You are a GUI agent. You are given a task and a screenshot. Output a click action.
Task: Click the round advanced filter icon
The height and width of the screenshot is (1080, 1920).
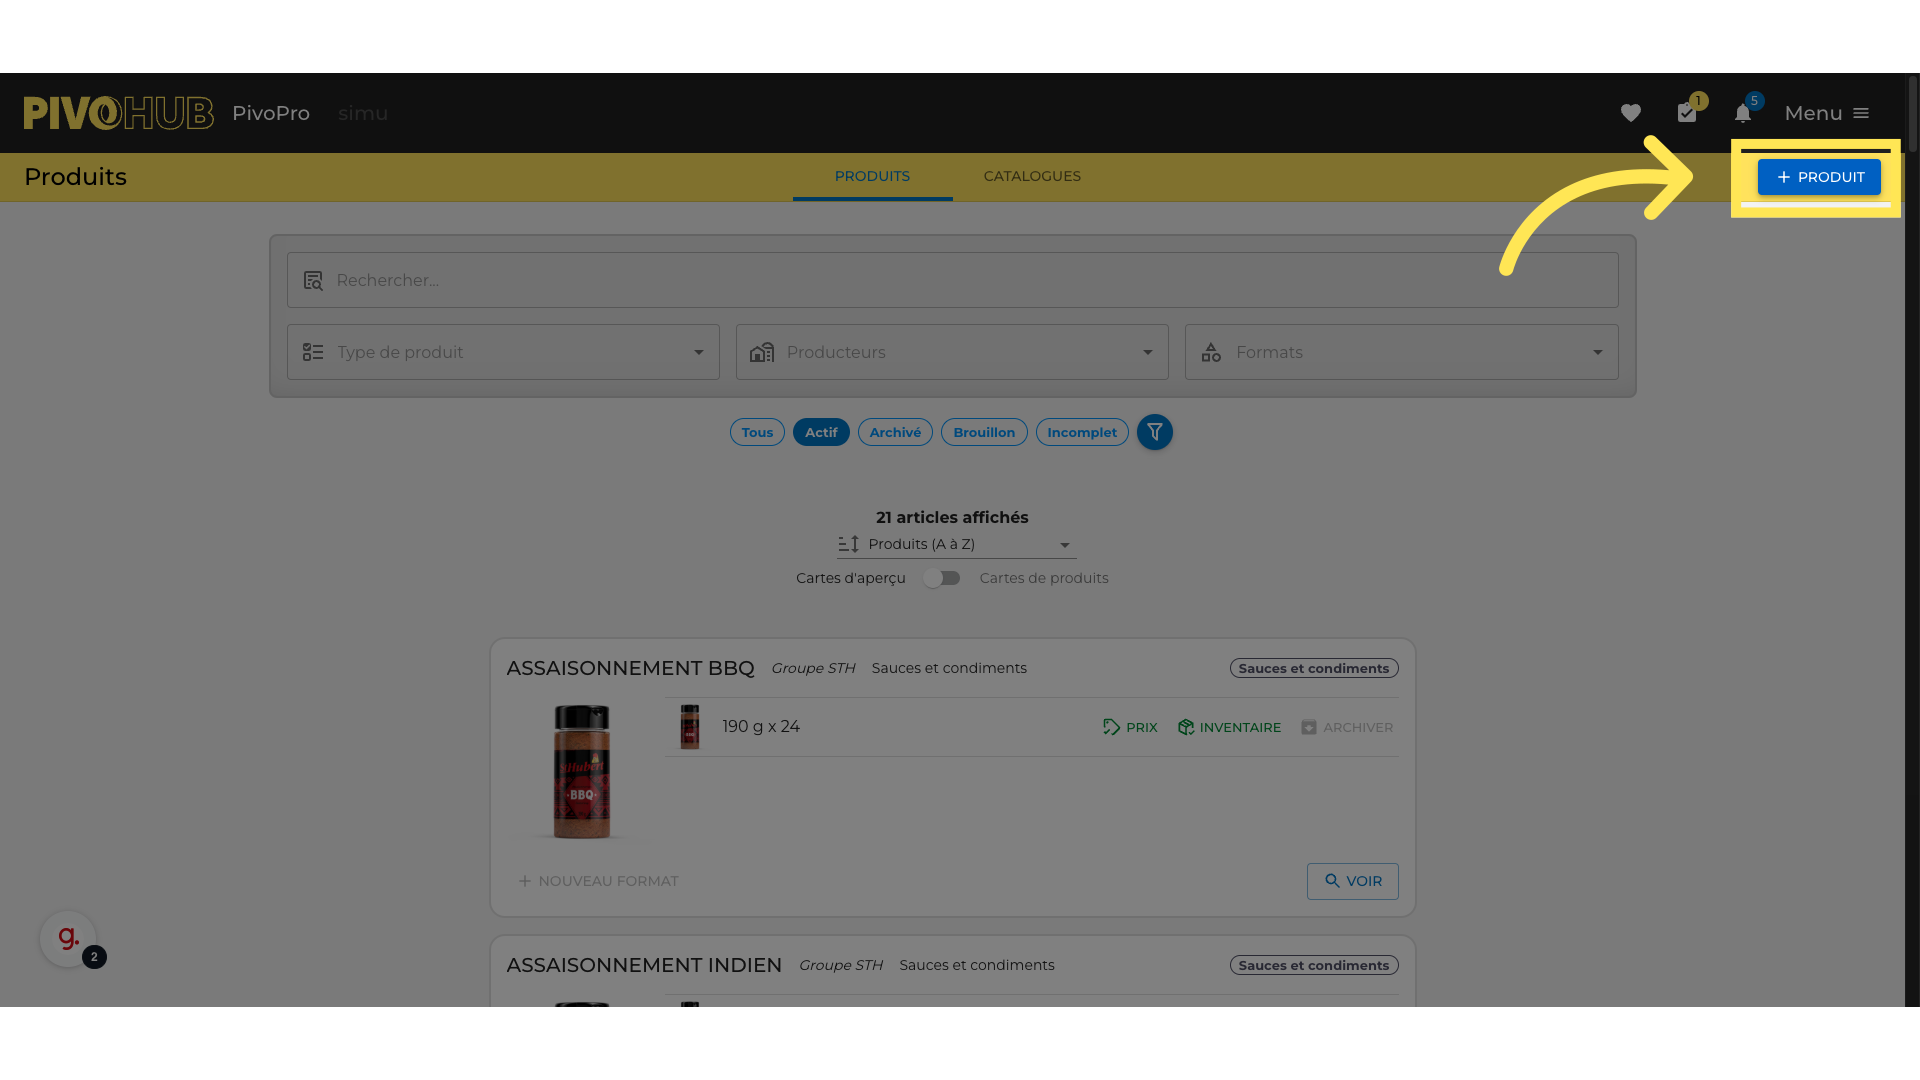pyautogui.click(x=1154, y=432)
